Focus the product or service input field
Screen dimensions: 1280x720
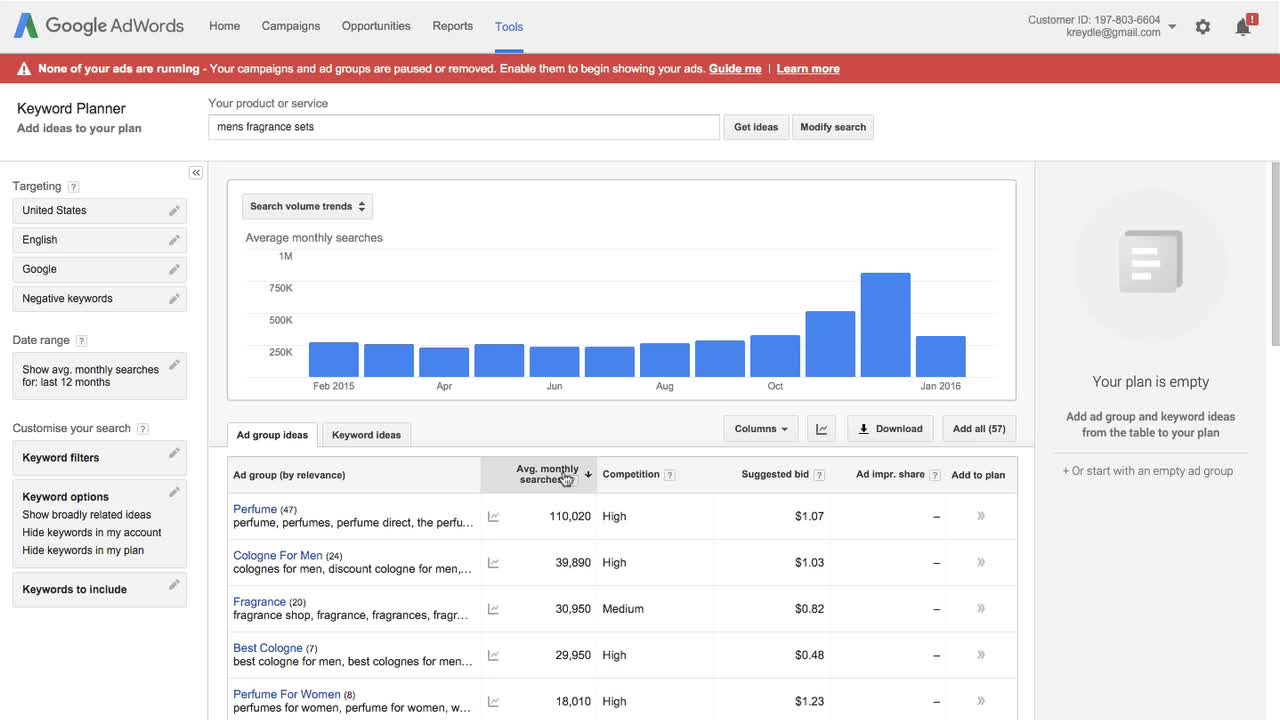[x=464, y=127]
